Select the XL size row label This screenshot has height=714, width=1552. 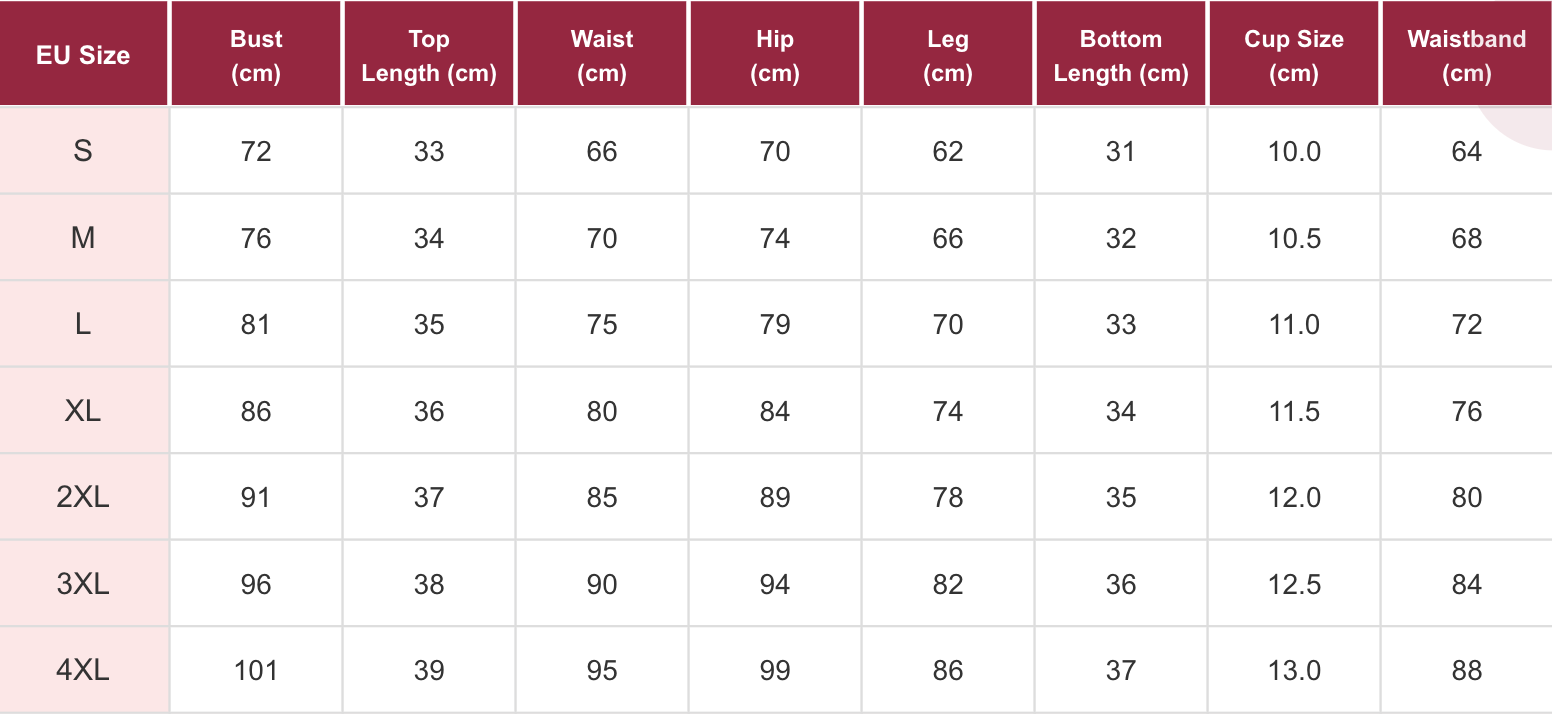pyautogui.click(x=83, y=411)
